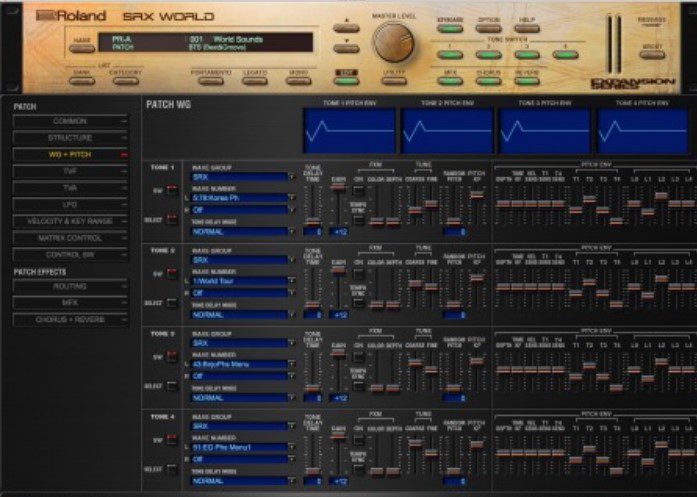Toggle Tone 3 Tempo Sync switch
Image resolution: width=697 pixels, height=497 pixels.
[x=358, y=386]
